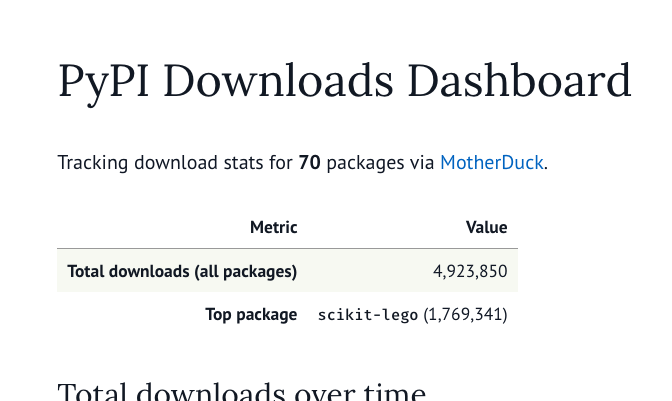The width and height of the screenshot is (672, 401).
Task: Click the word via before MotherDuck
Action: pos(423,162)
